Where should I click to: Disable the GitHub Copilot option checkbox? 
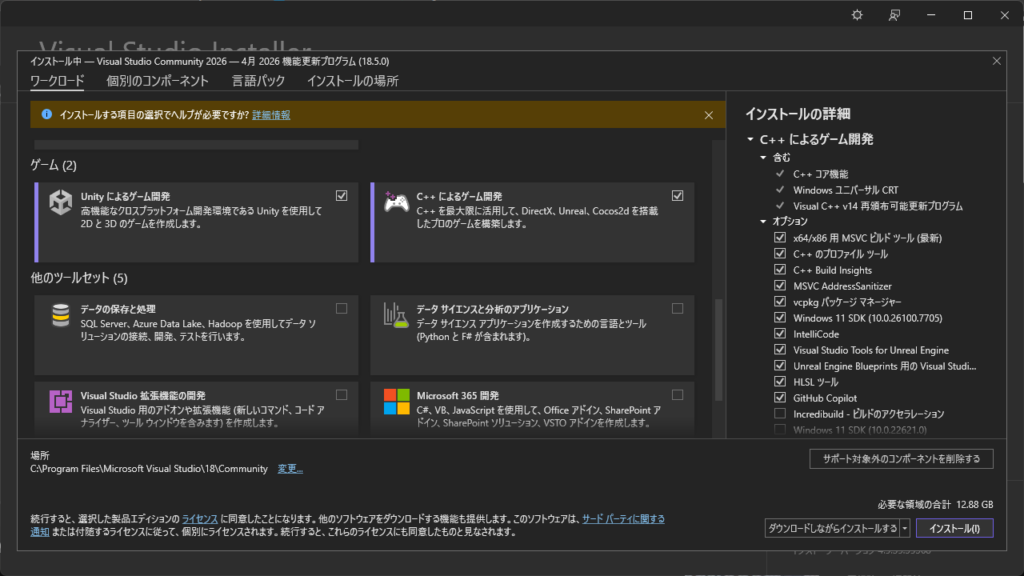tap(780, 398)
